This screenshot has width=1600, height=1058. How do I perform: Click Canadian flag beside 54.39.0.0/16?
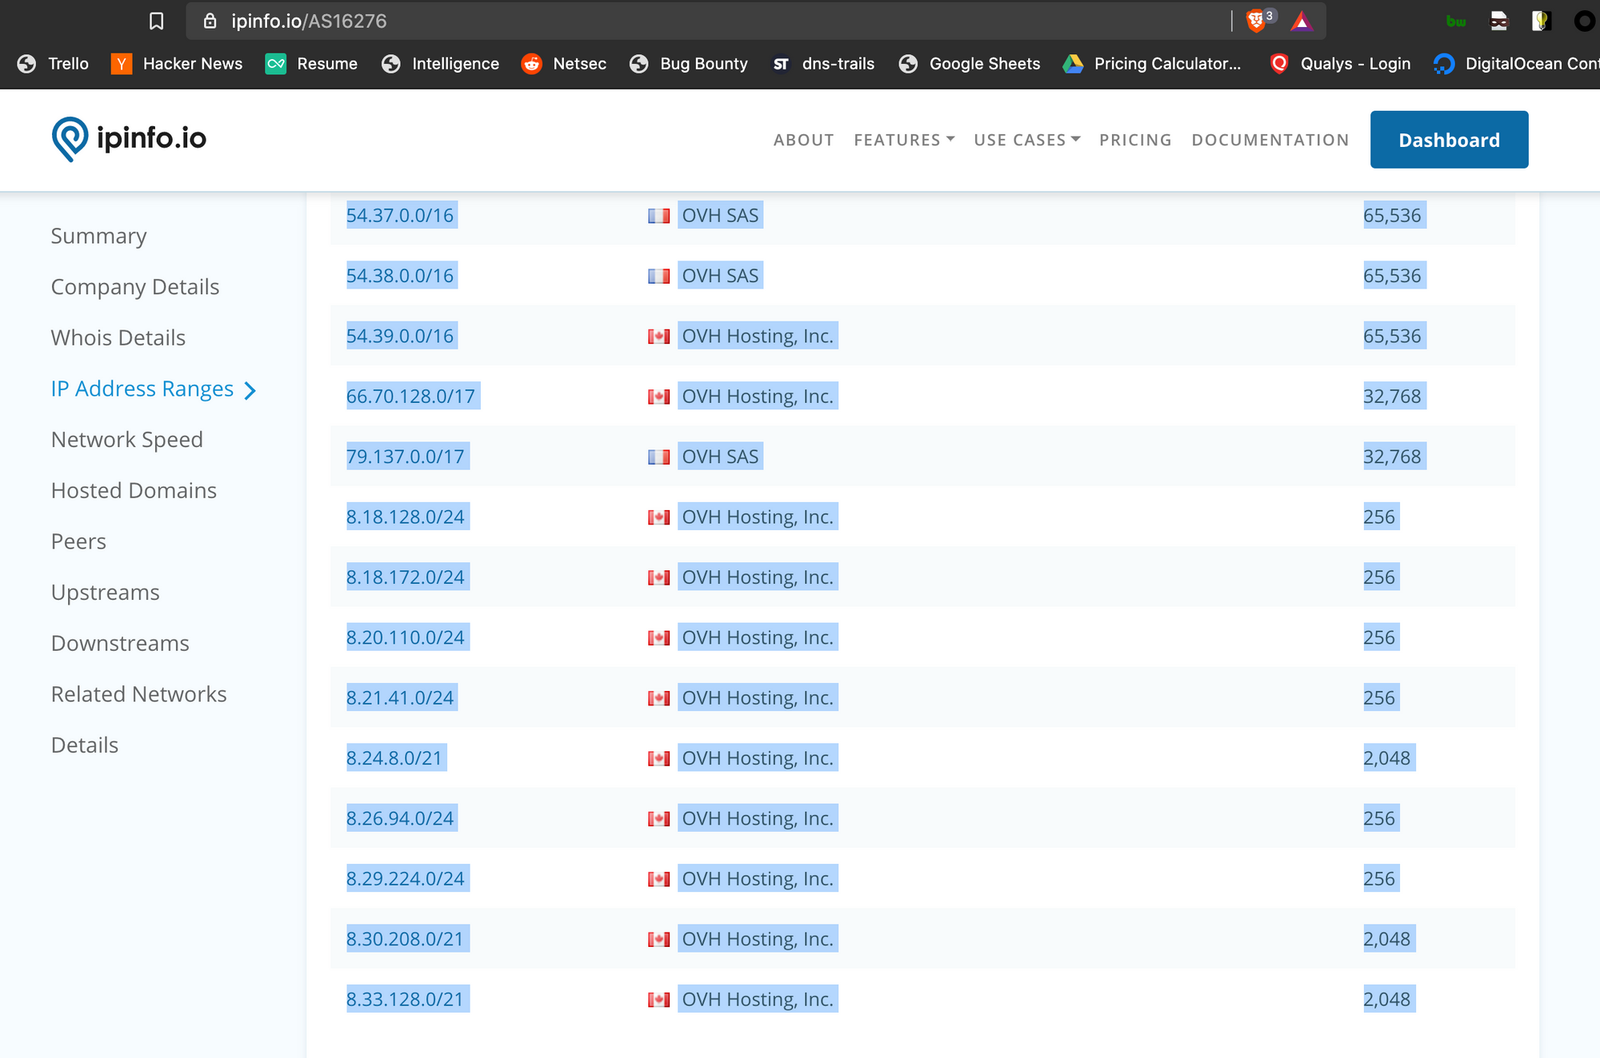click(x=659, y=337)
